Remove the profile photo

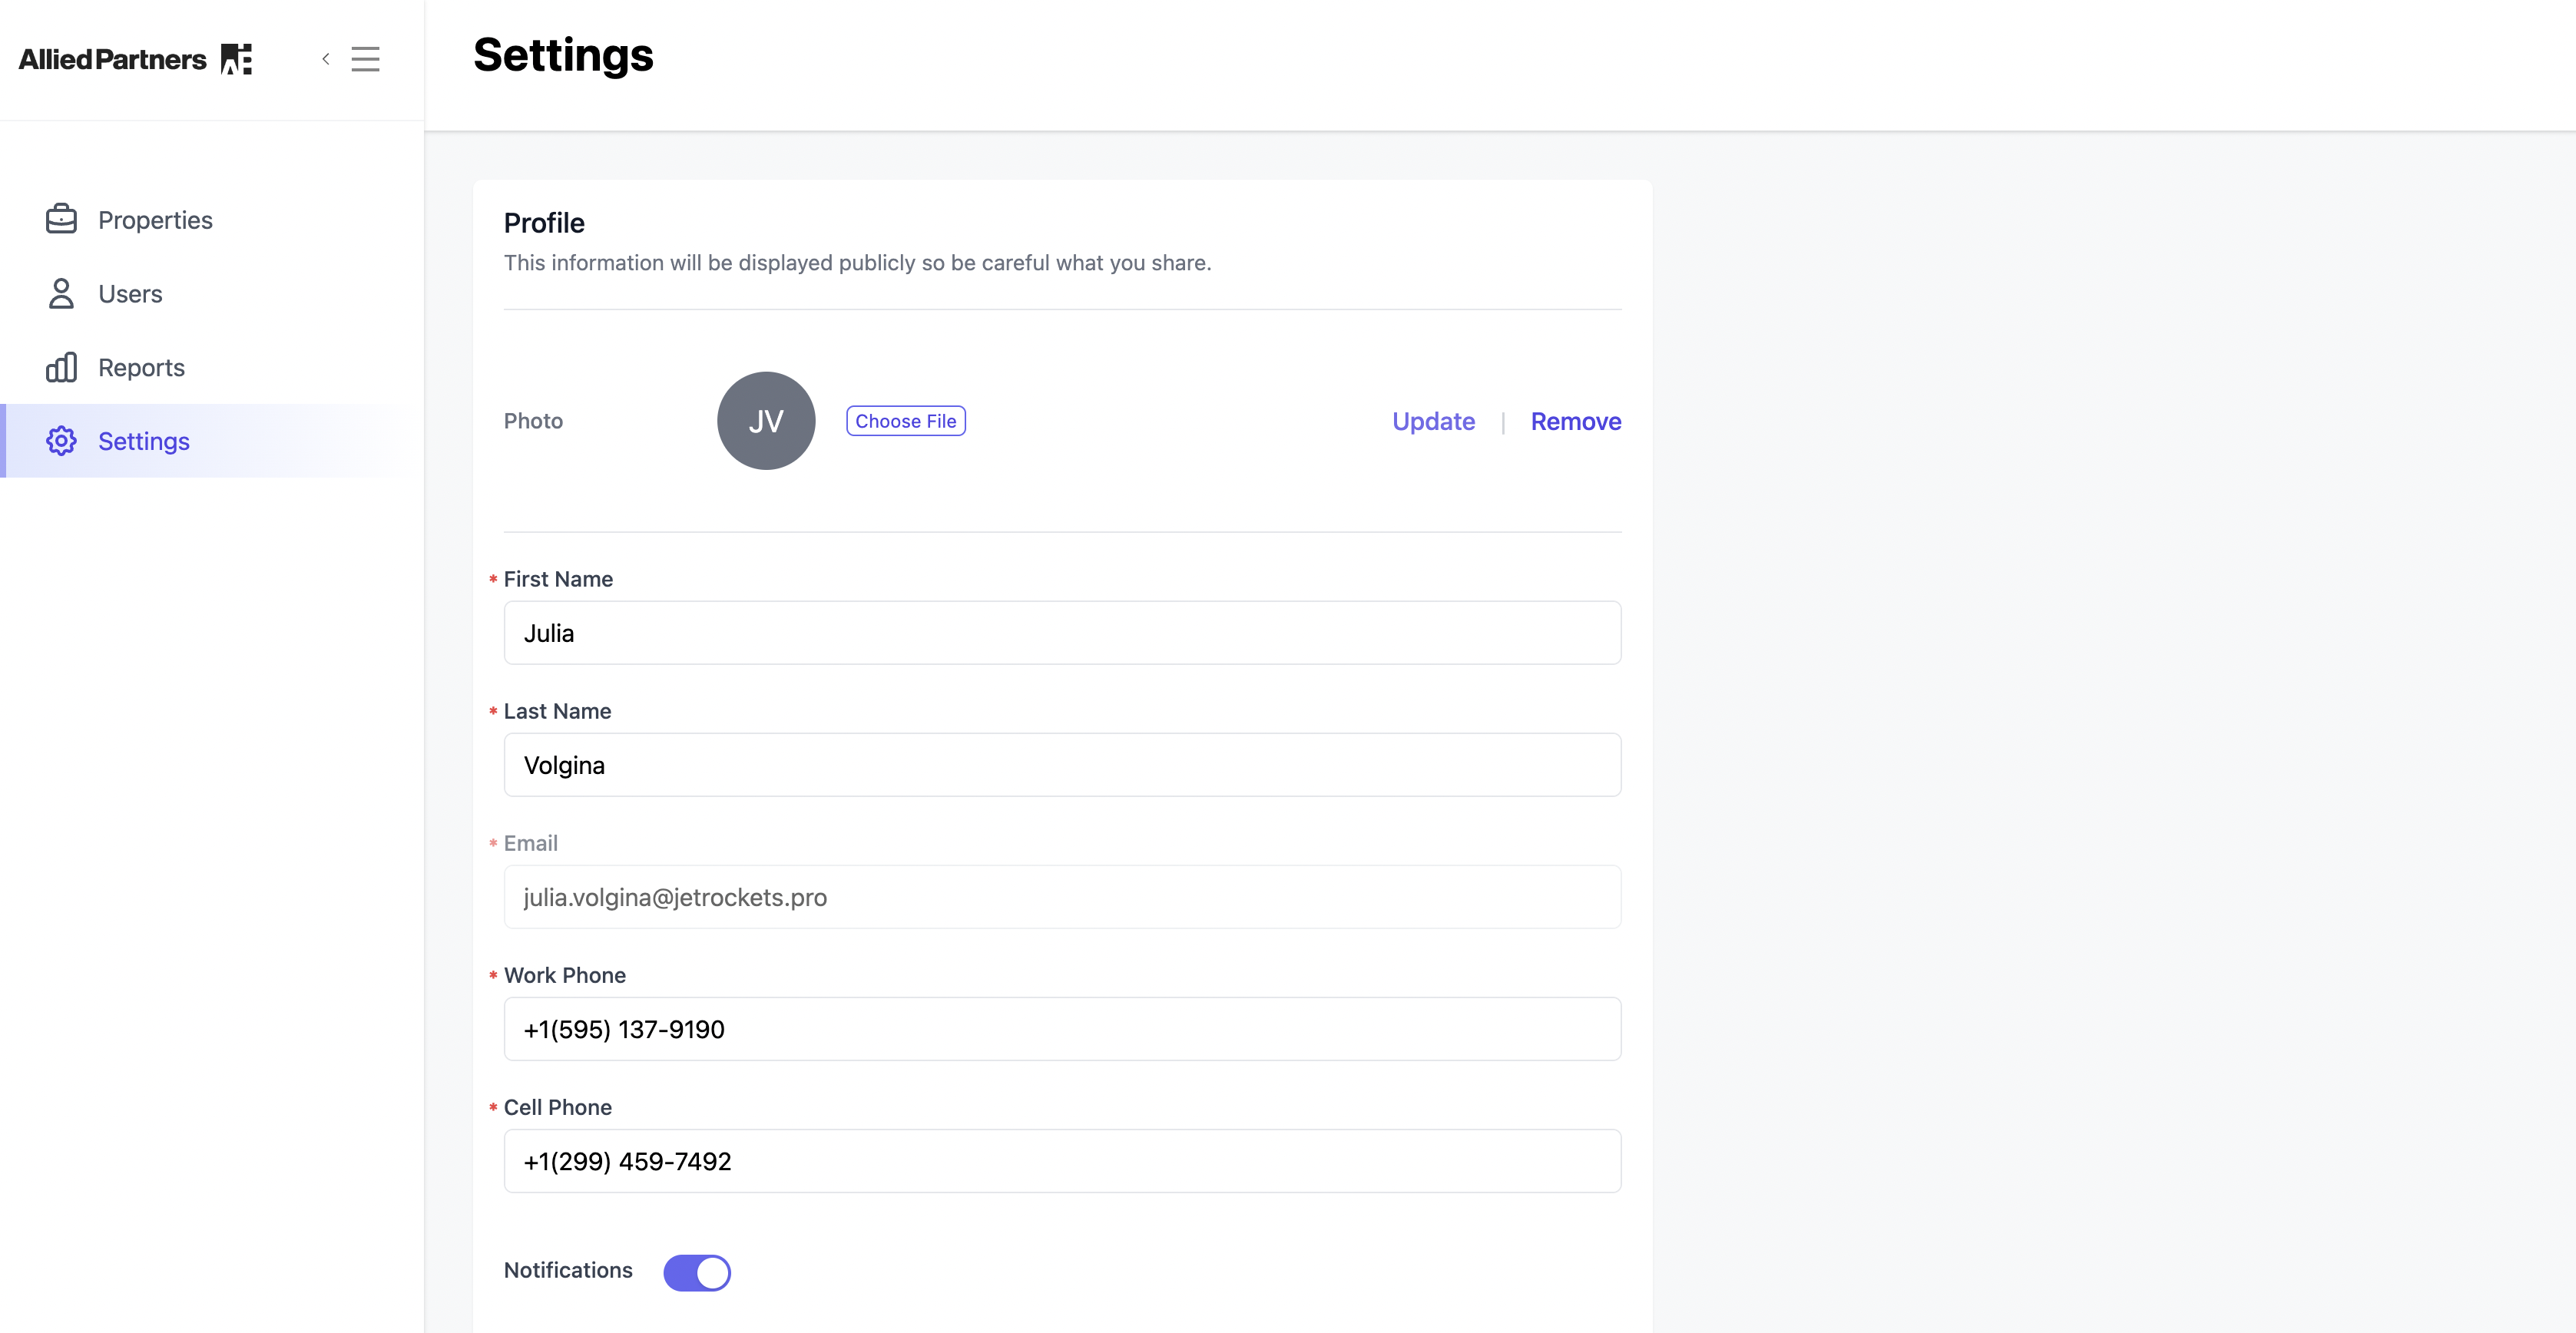pos(1575,421)
